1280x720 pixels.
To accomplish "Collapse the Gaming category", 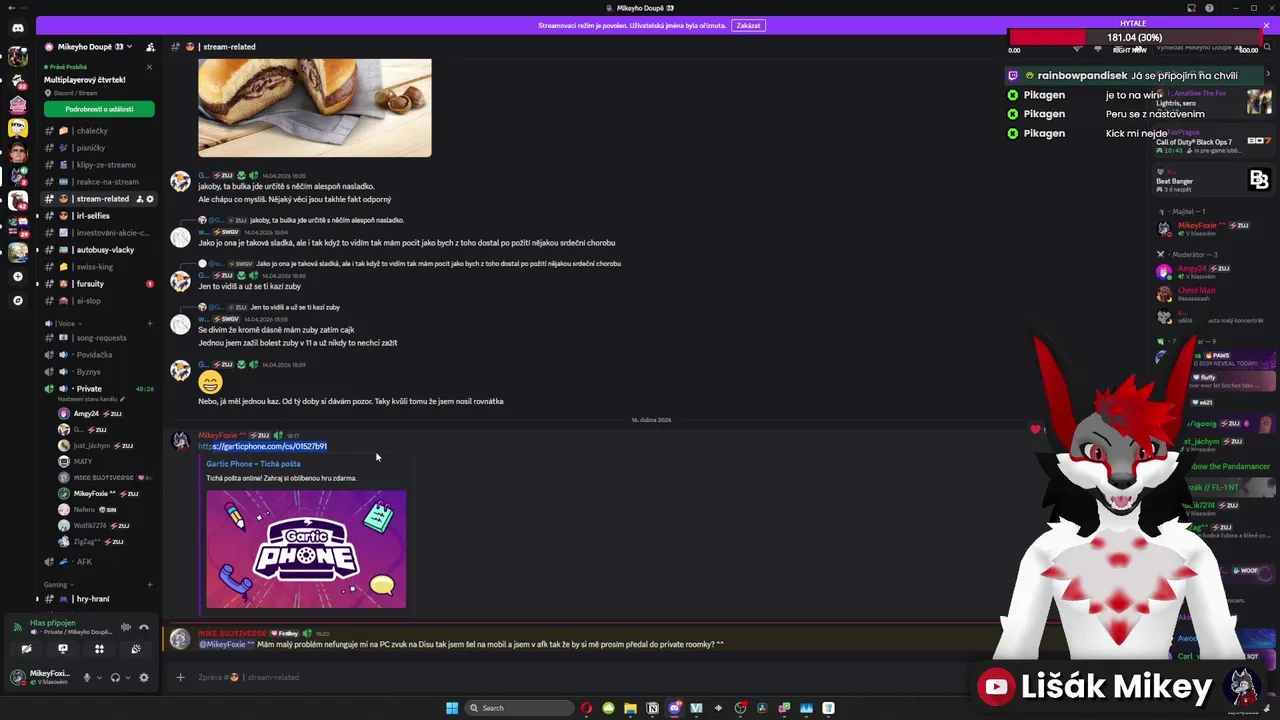I will (x=57, y=585).
